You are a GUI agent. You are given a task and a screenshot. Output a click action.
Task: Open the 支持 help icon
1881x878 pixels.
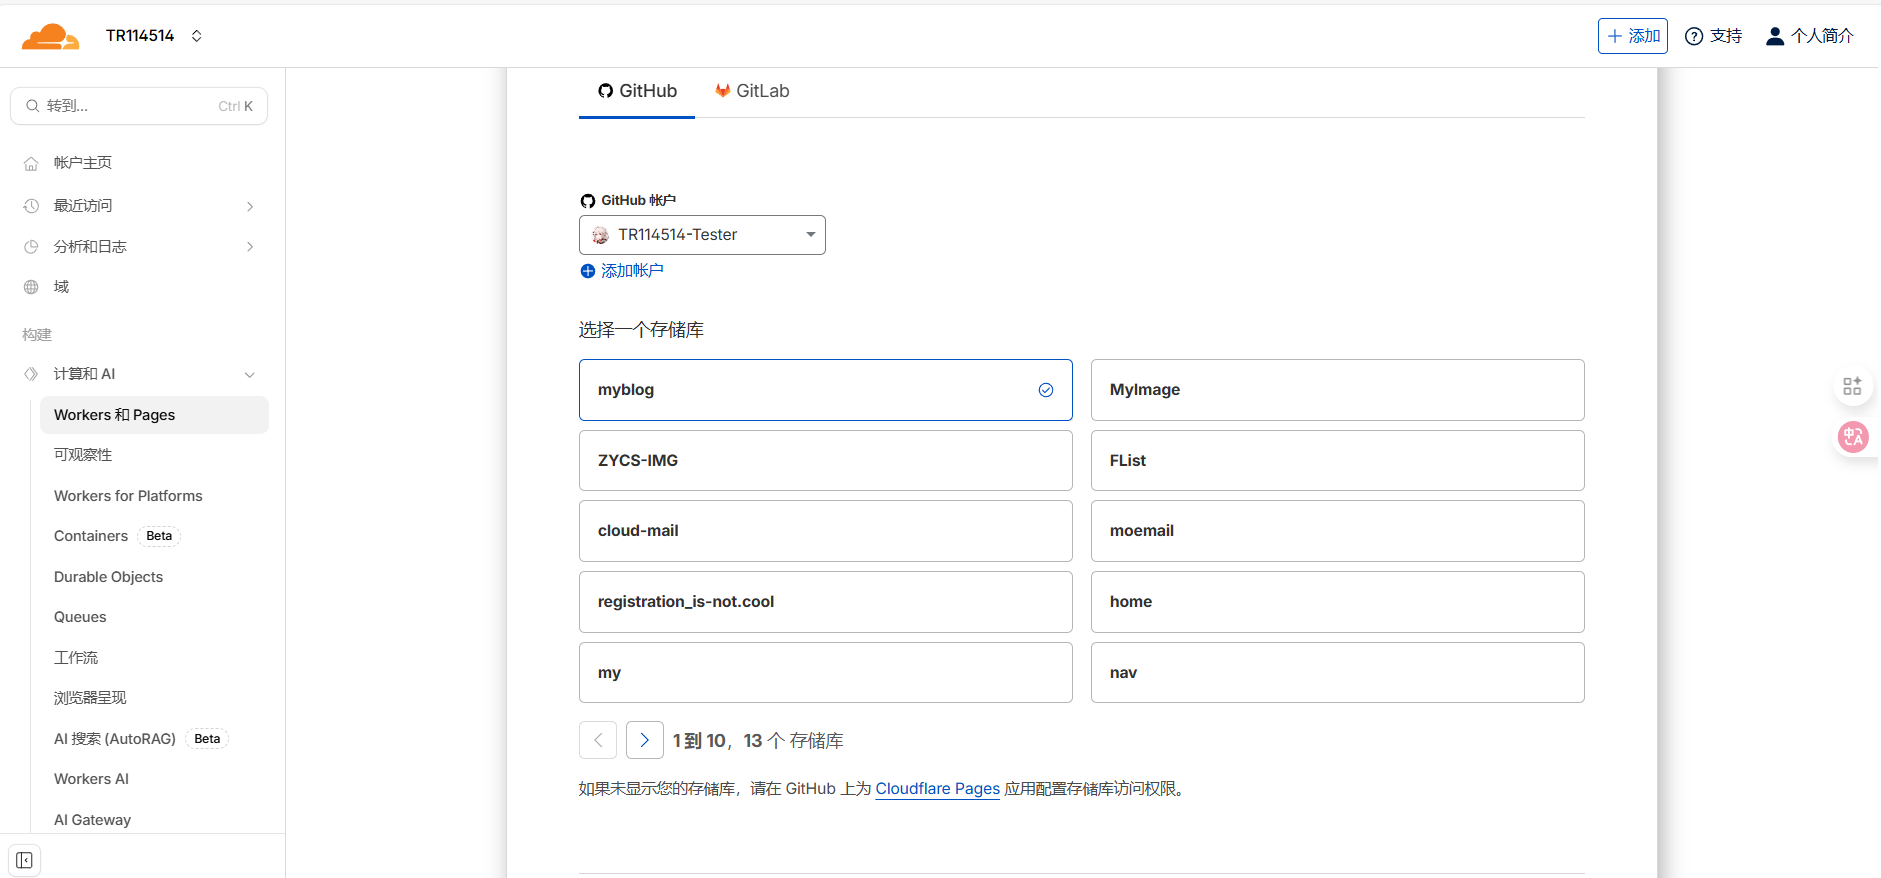coord(1694,36)
